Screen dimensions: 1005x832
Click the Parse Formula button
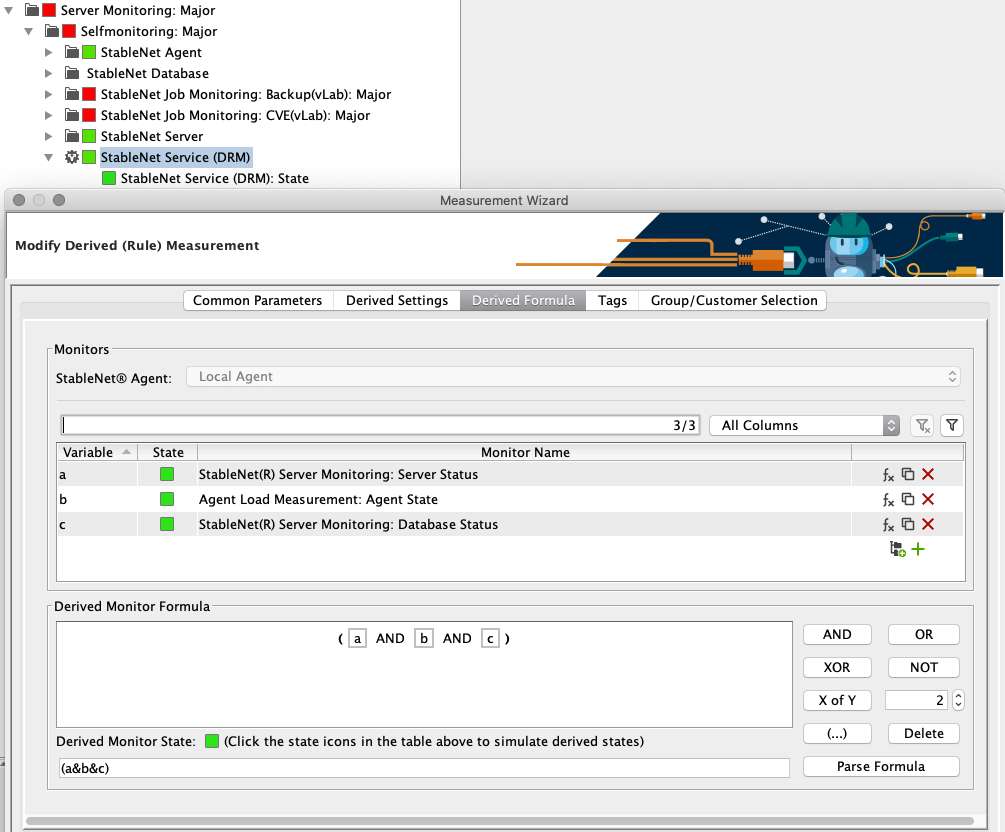pos(881,767)
